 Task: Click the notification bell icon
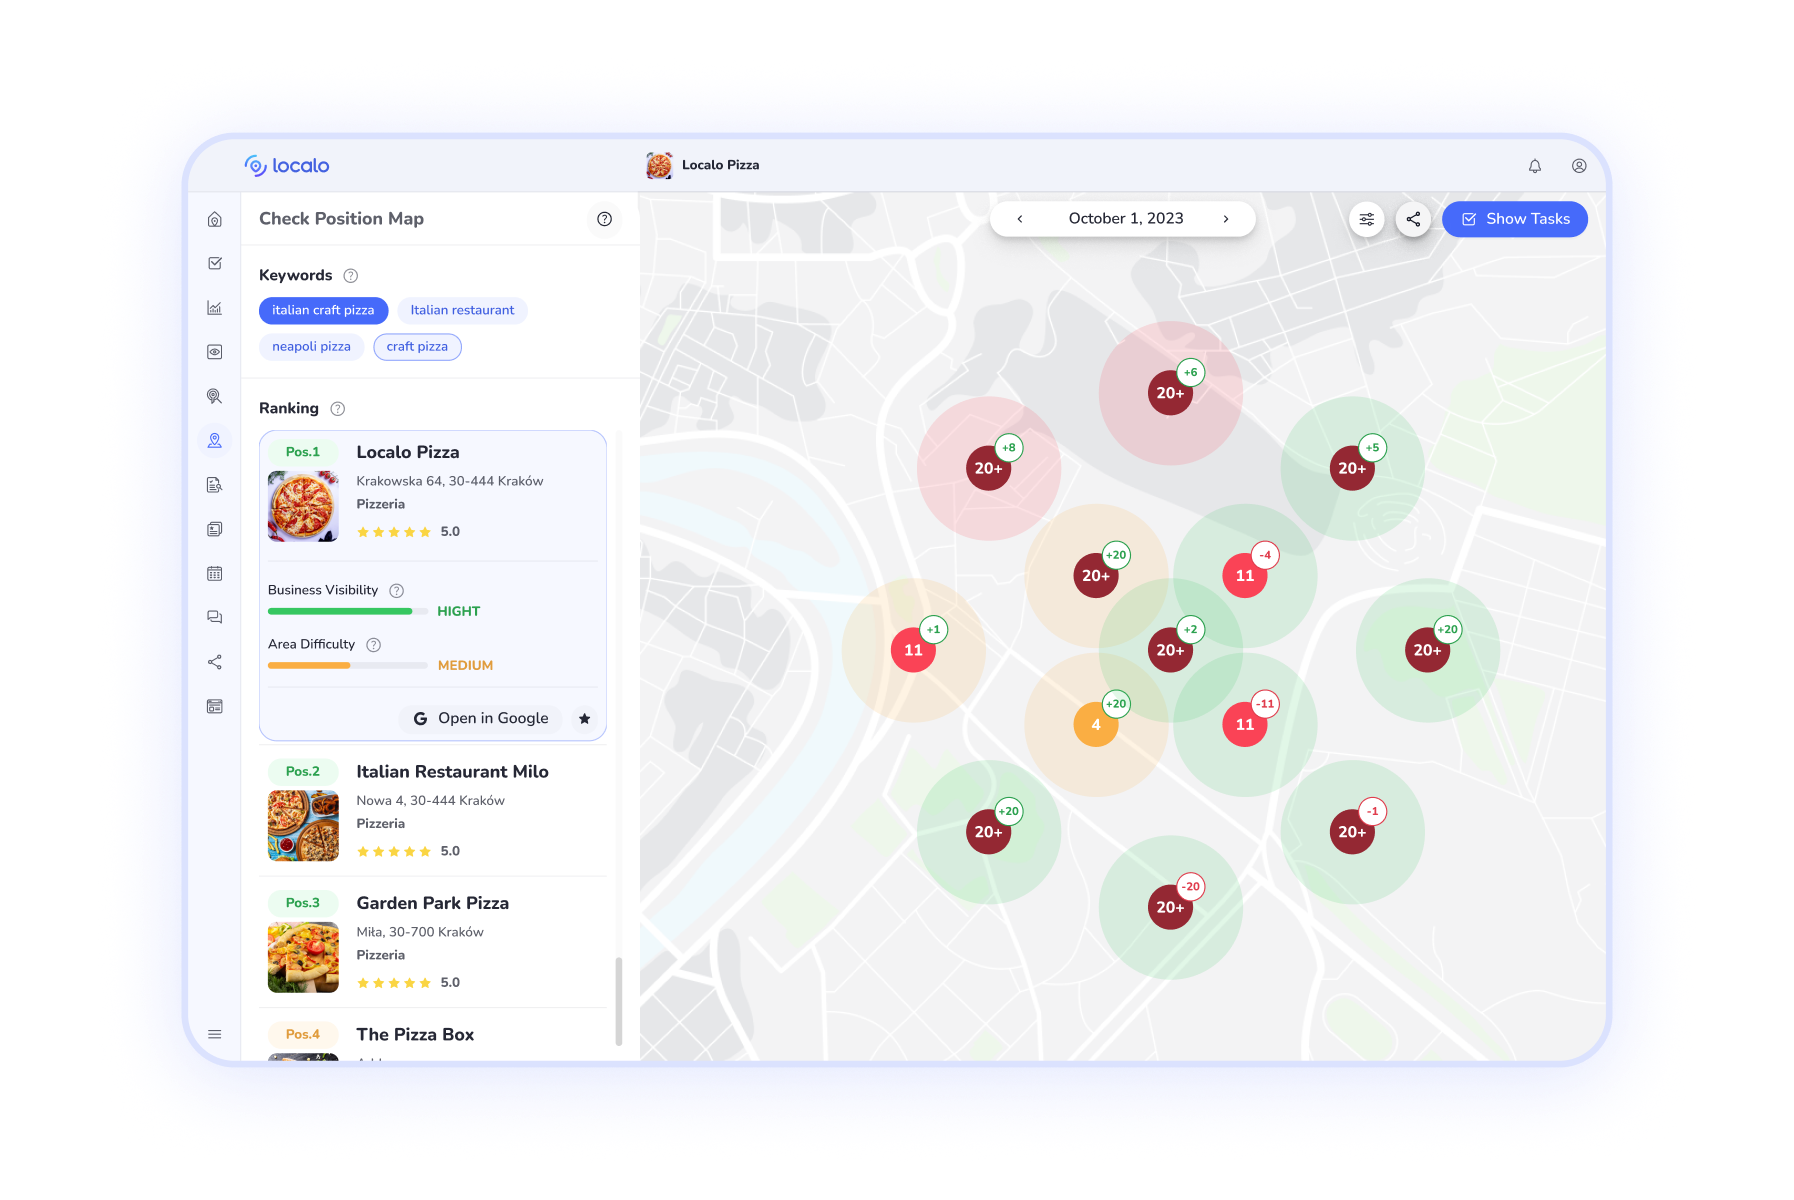pyautogui.click(x=1534, y=166)
